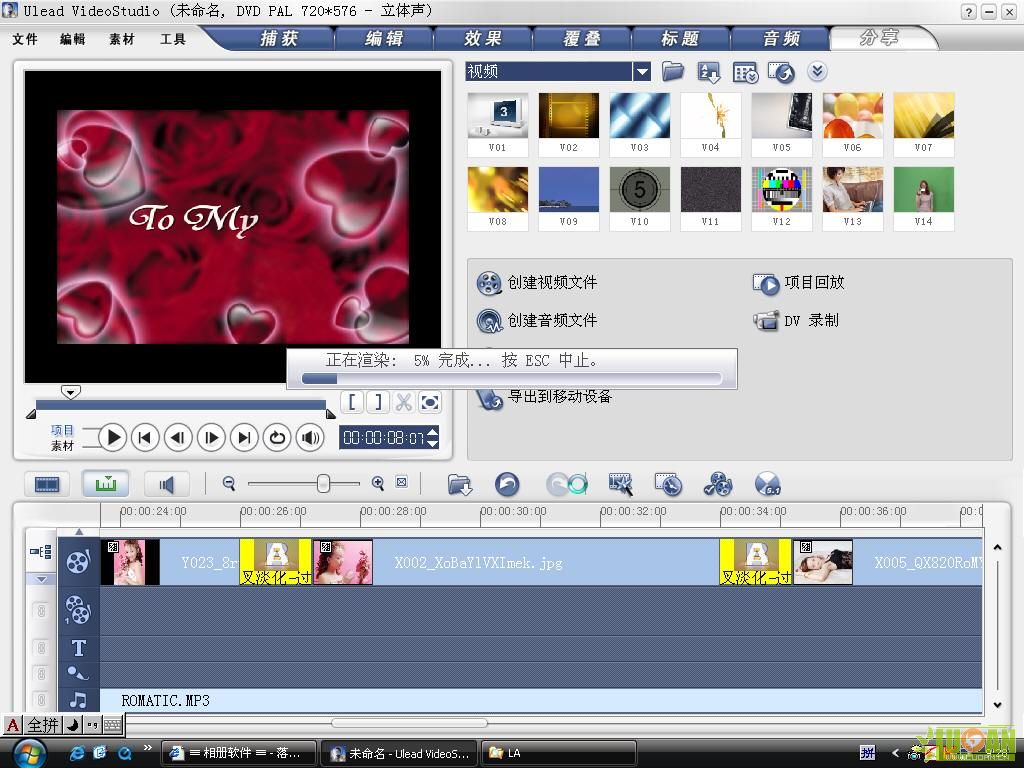This screenshot has width=1024, height=768.
Task: Open the 视频 library dropdown arrow
Action: click(x=642, y=71)
